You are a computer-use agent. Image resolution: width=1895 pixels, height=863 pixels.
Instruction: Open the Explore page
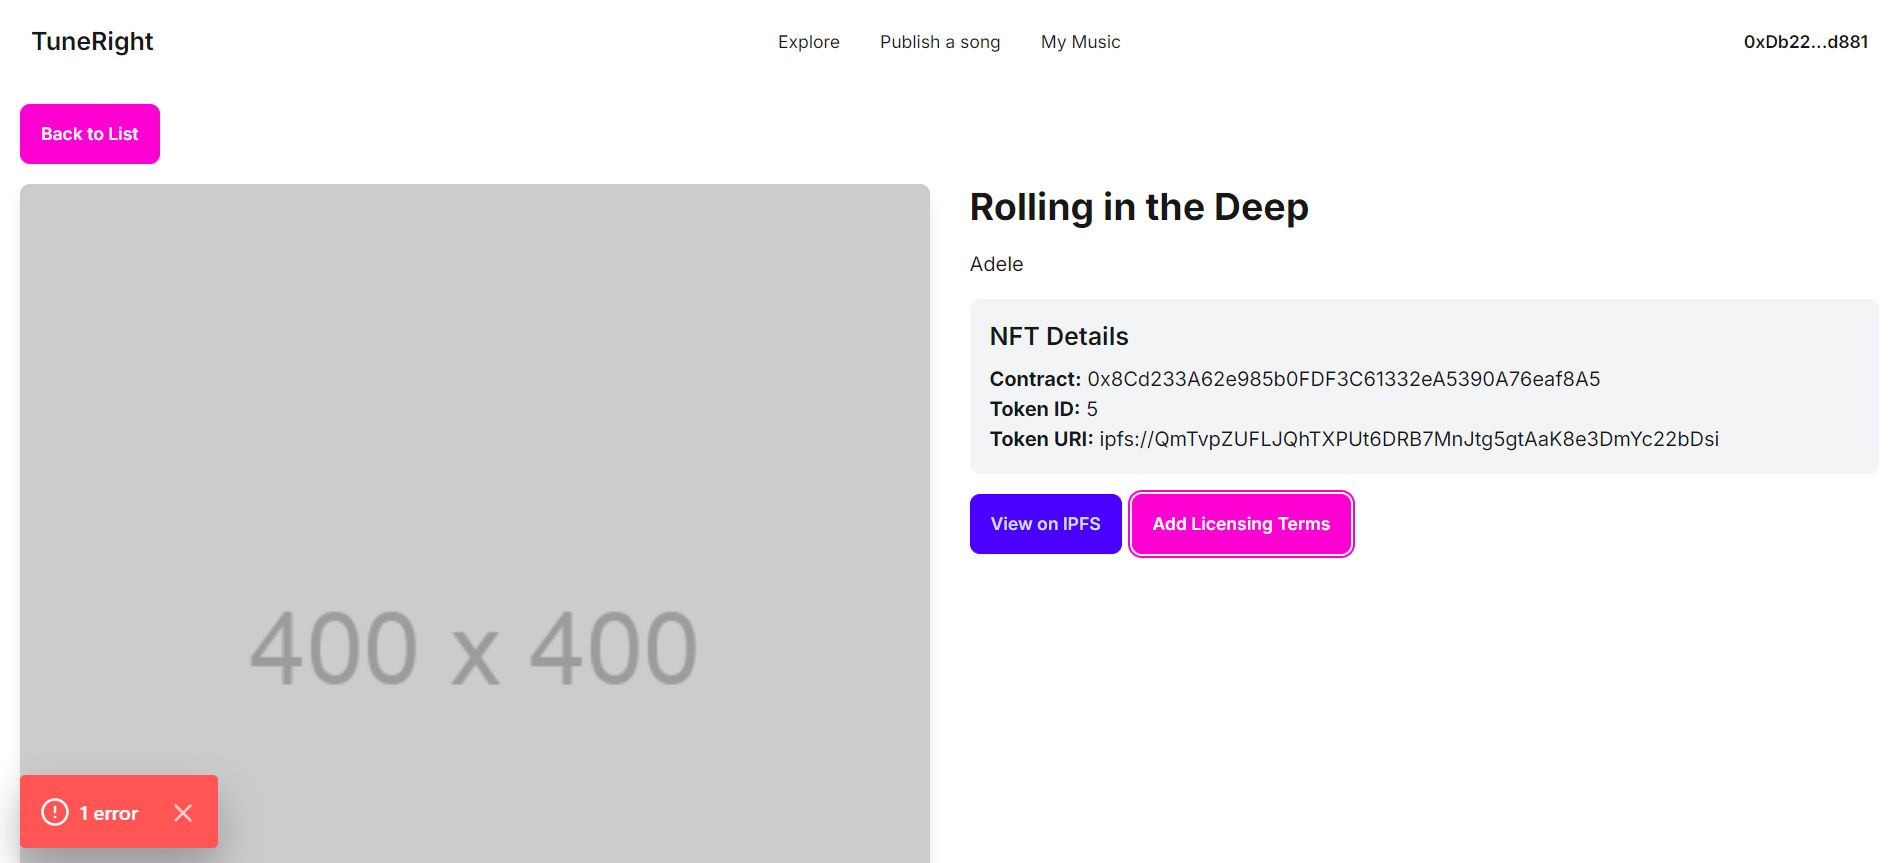point(808,42)
